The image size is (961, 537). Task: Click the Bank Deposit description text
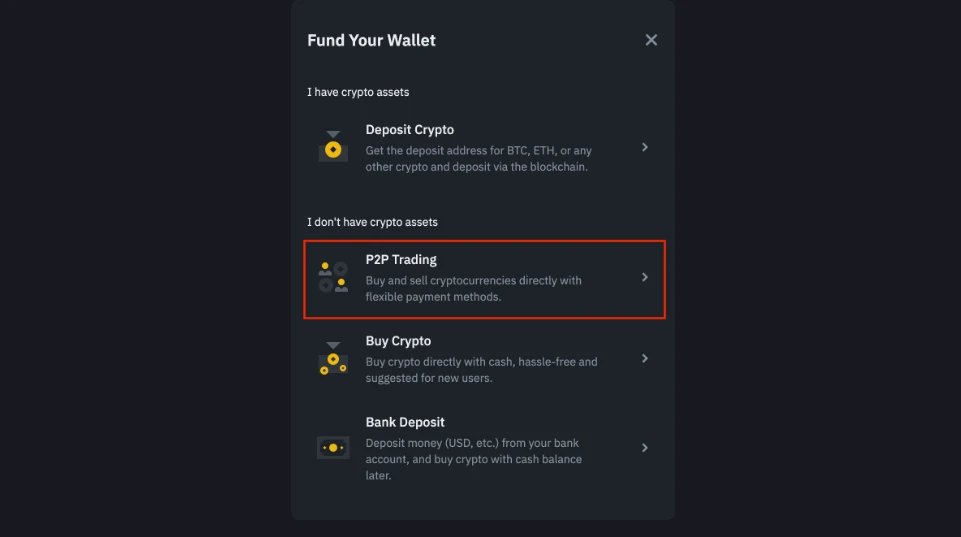(473, 459)
